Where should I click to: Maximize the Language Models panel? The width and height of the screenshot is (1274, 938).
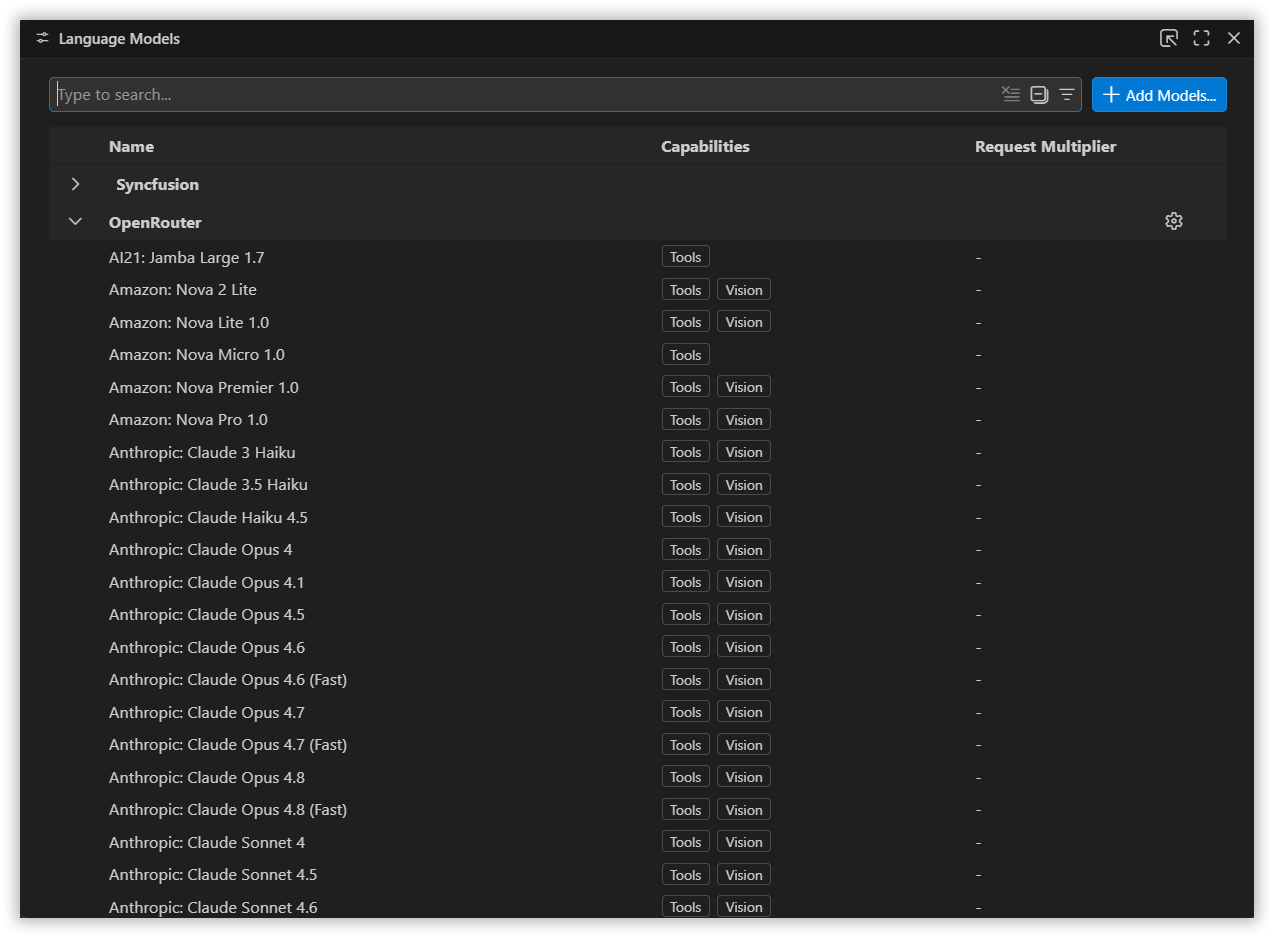1201,38
